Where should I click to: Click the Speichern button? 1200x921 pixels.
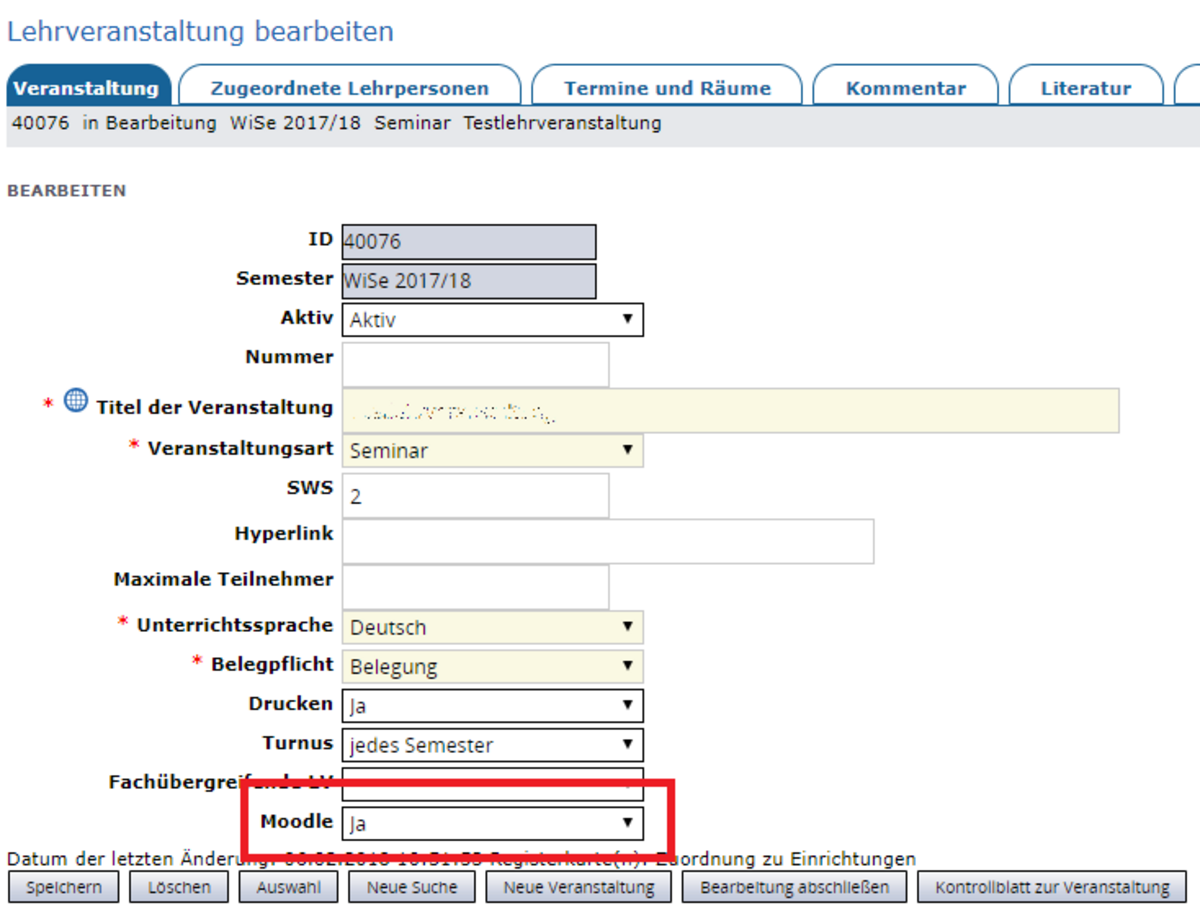62,887
